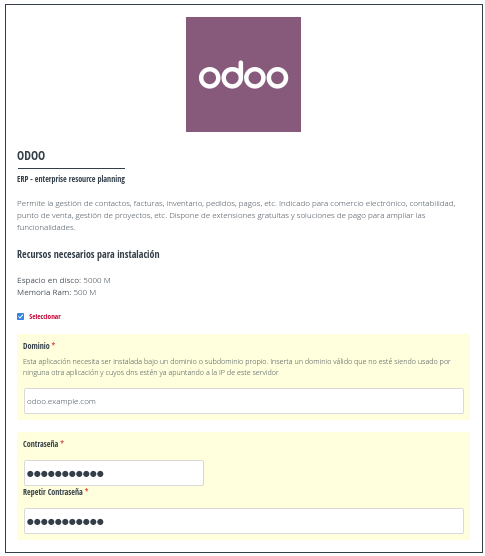
Task: Click the red asterisk beside Contraseña
Action: click(x=62, y=443)
